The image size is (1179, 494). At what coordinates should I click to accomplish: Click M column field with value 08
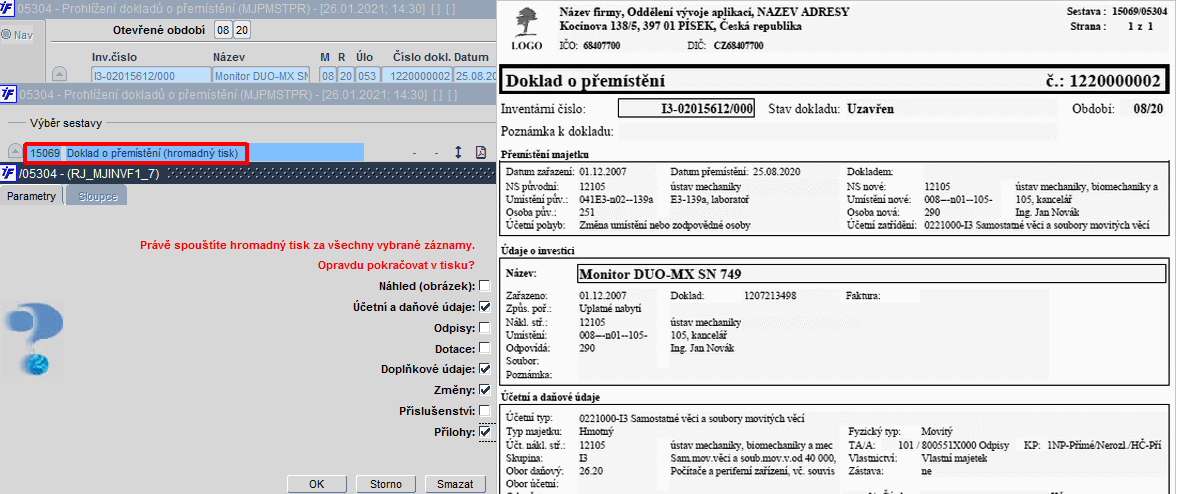327,75
